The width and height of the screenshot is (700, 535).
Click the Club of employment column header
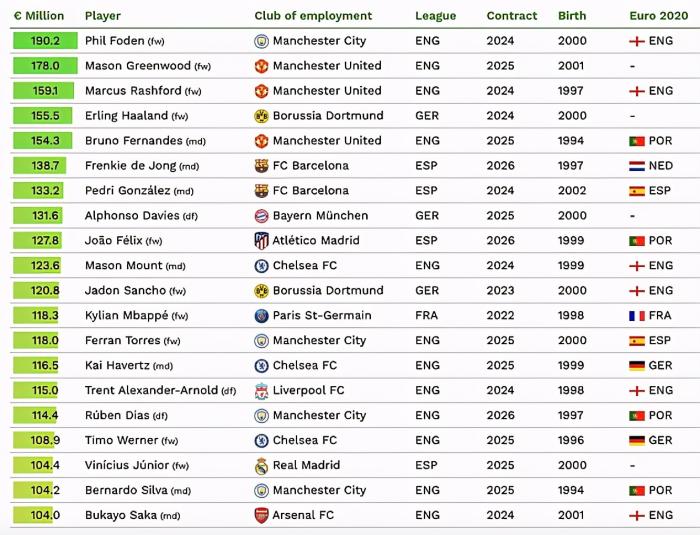click(x=313, y=16)
